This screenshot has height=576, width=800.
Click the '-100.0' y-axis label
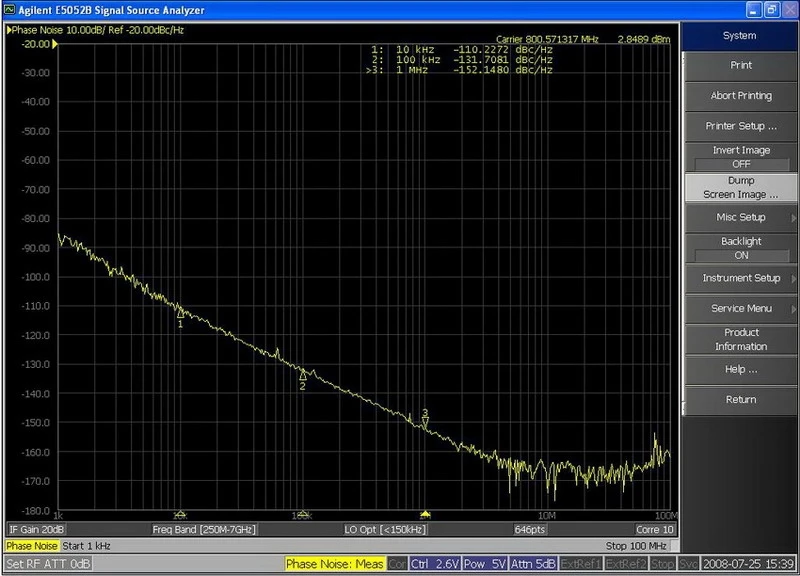pos(36,277)
